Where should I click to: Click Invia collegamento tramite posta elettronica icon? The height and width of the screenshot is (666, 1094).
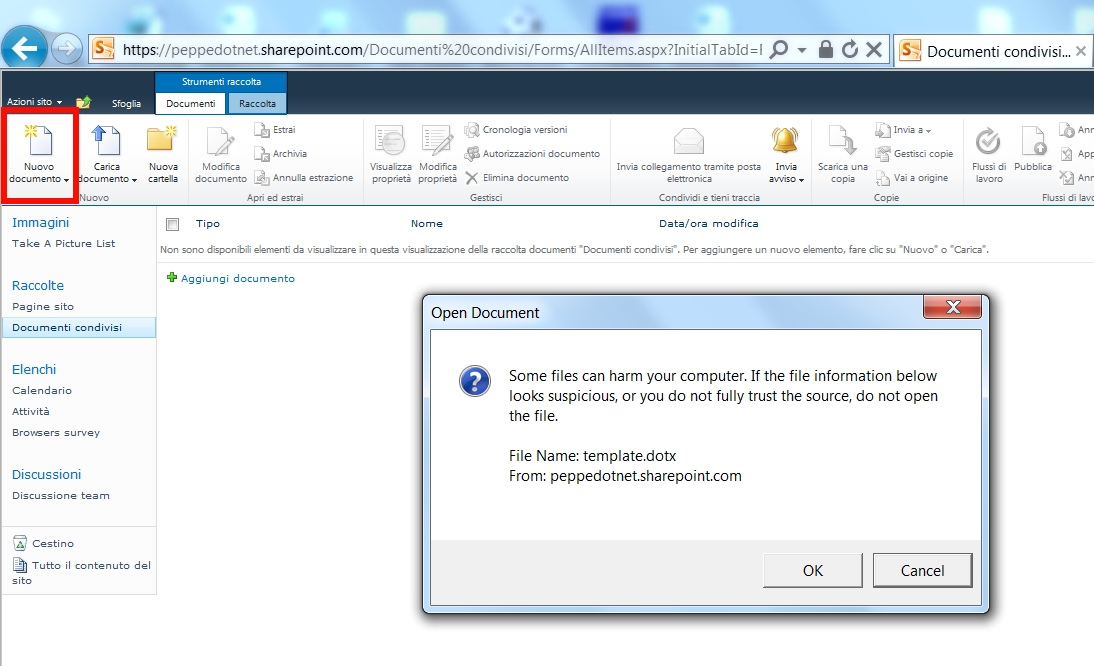[689, 142]
